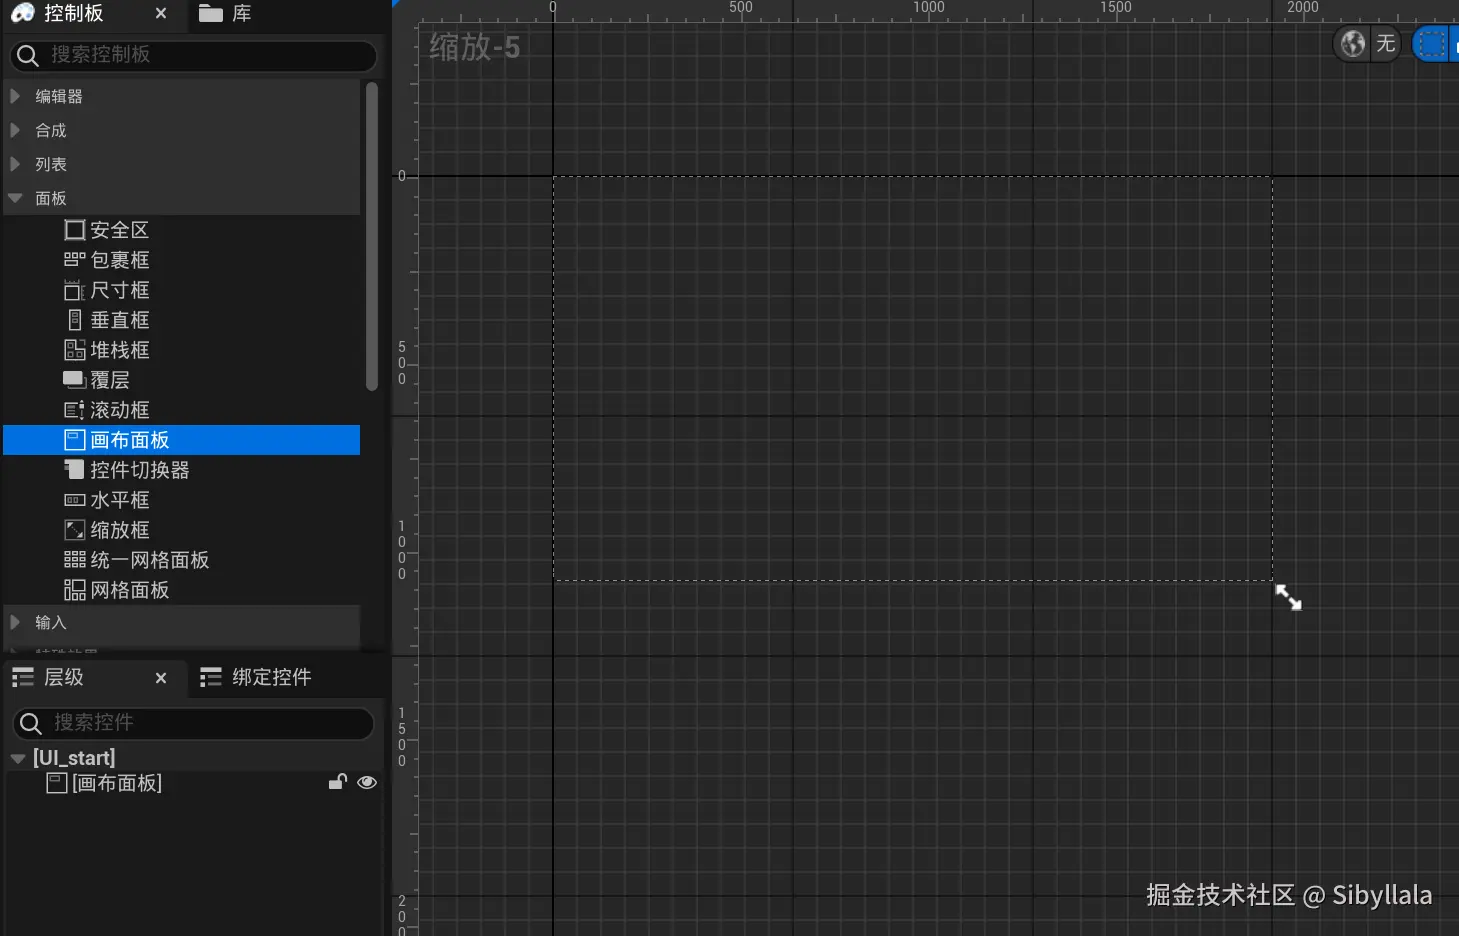
Task: Click the 编辑器 category label
Action: [59, 96]
